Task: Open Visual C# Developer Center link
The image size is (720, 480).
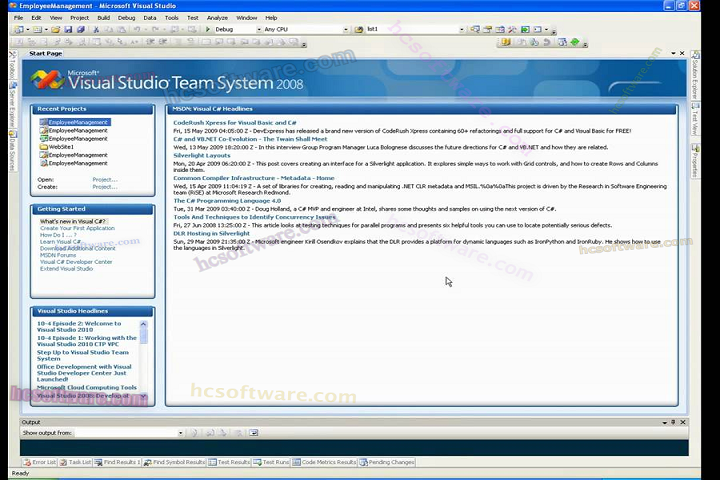Action: click(x=76, y=262)
